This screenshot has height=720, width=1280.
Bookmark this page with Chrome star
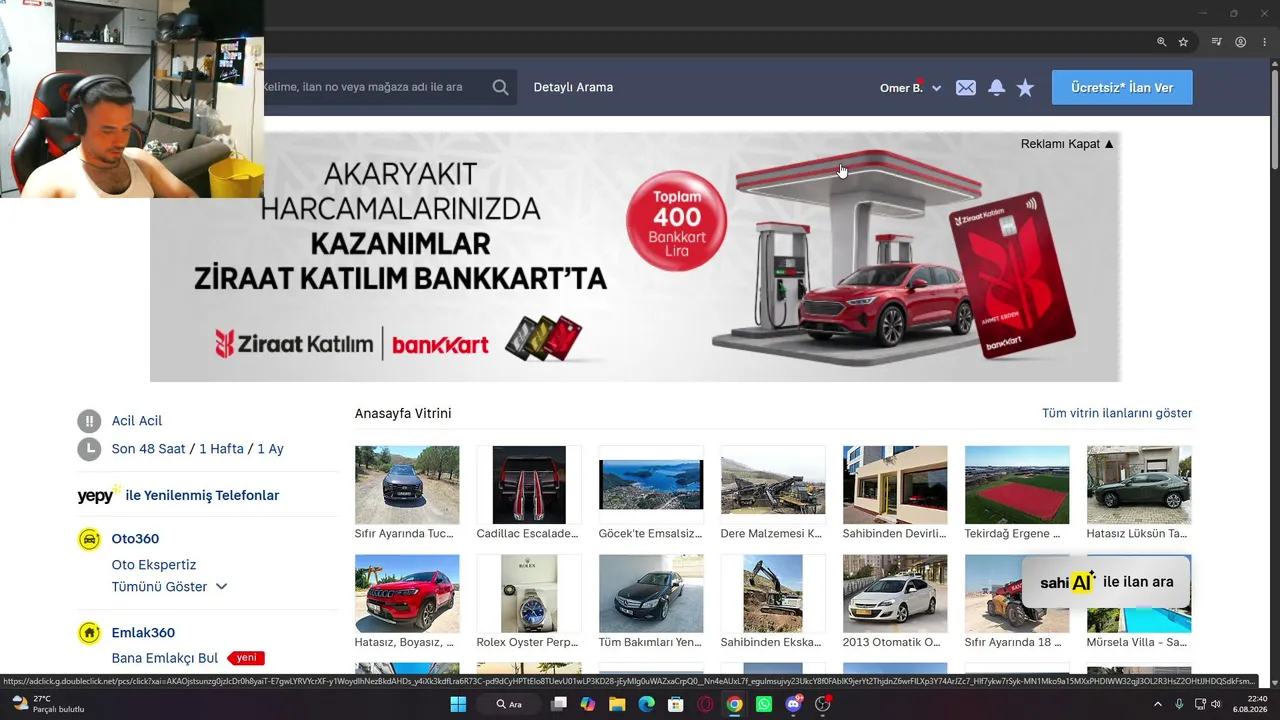pos(1184,42)
